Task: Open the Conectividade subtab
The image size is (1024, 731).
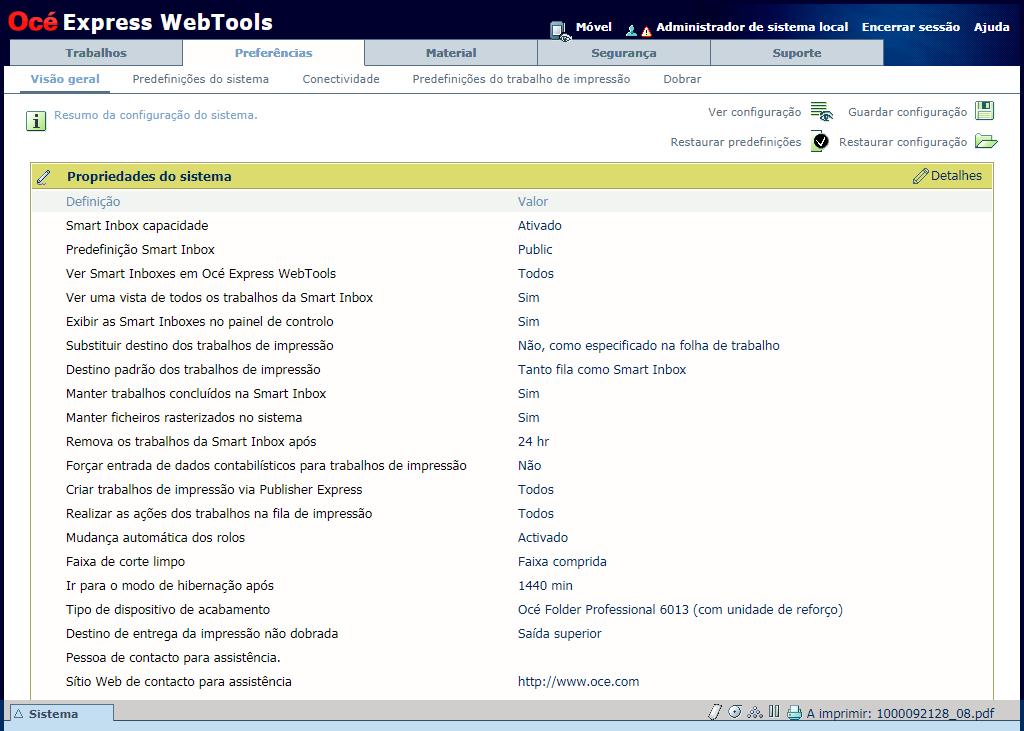Action: 341,79
